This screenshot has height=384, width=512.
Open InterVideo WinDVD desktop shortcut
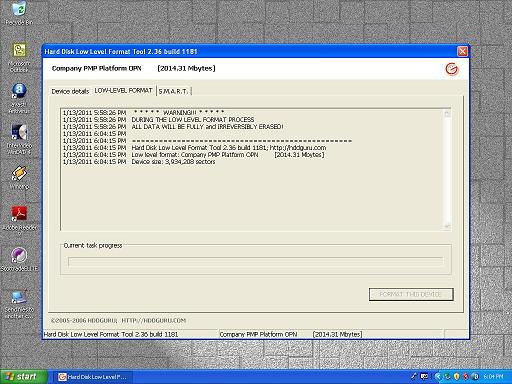19,139
